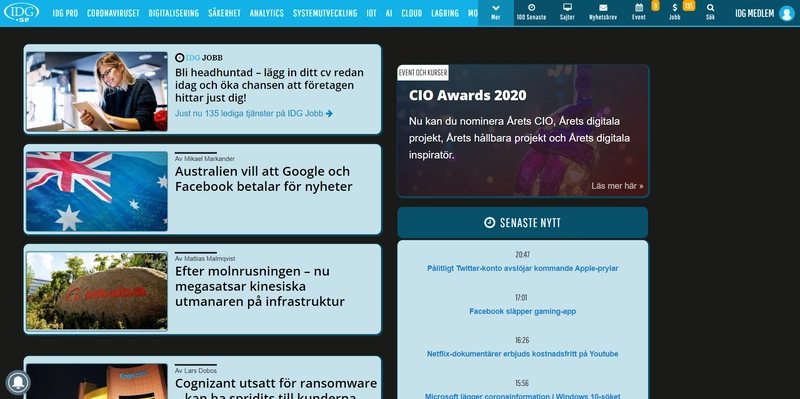
Task: Open the Cloud menu item
Action: point(412,13)
